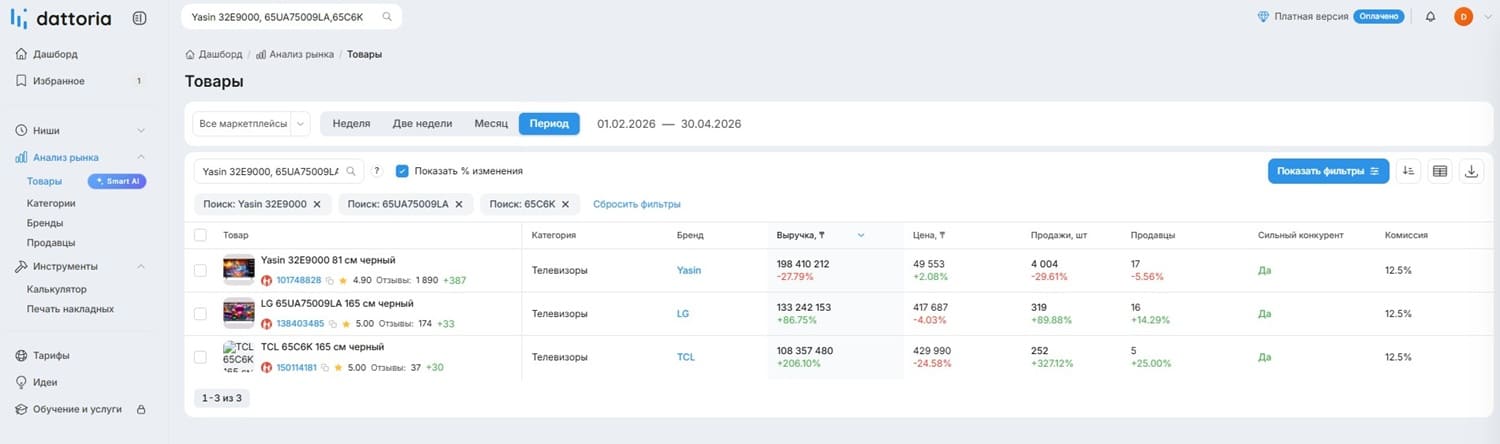Open Продавцы under Анализ рынка
Screen dimensions: 1500x444
pyautogui.click(x=51, y=242)
